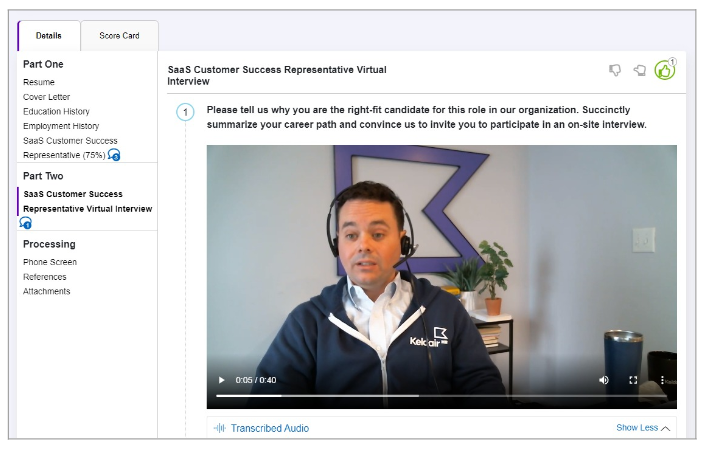Seek along the video progress bar
Screen dimensions: 708x449
point(441,396)
